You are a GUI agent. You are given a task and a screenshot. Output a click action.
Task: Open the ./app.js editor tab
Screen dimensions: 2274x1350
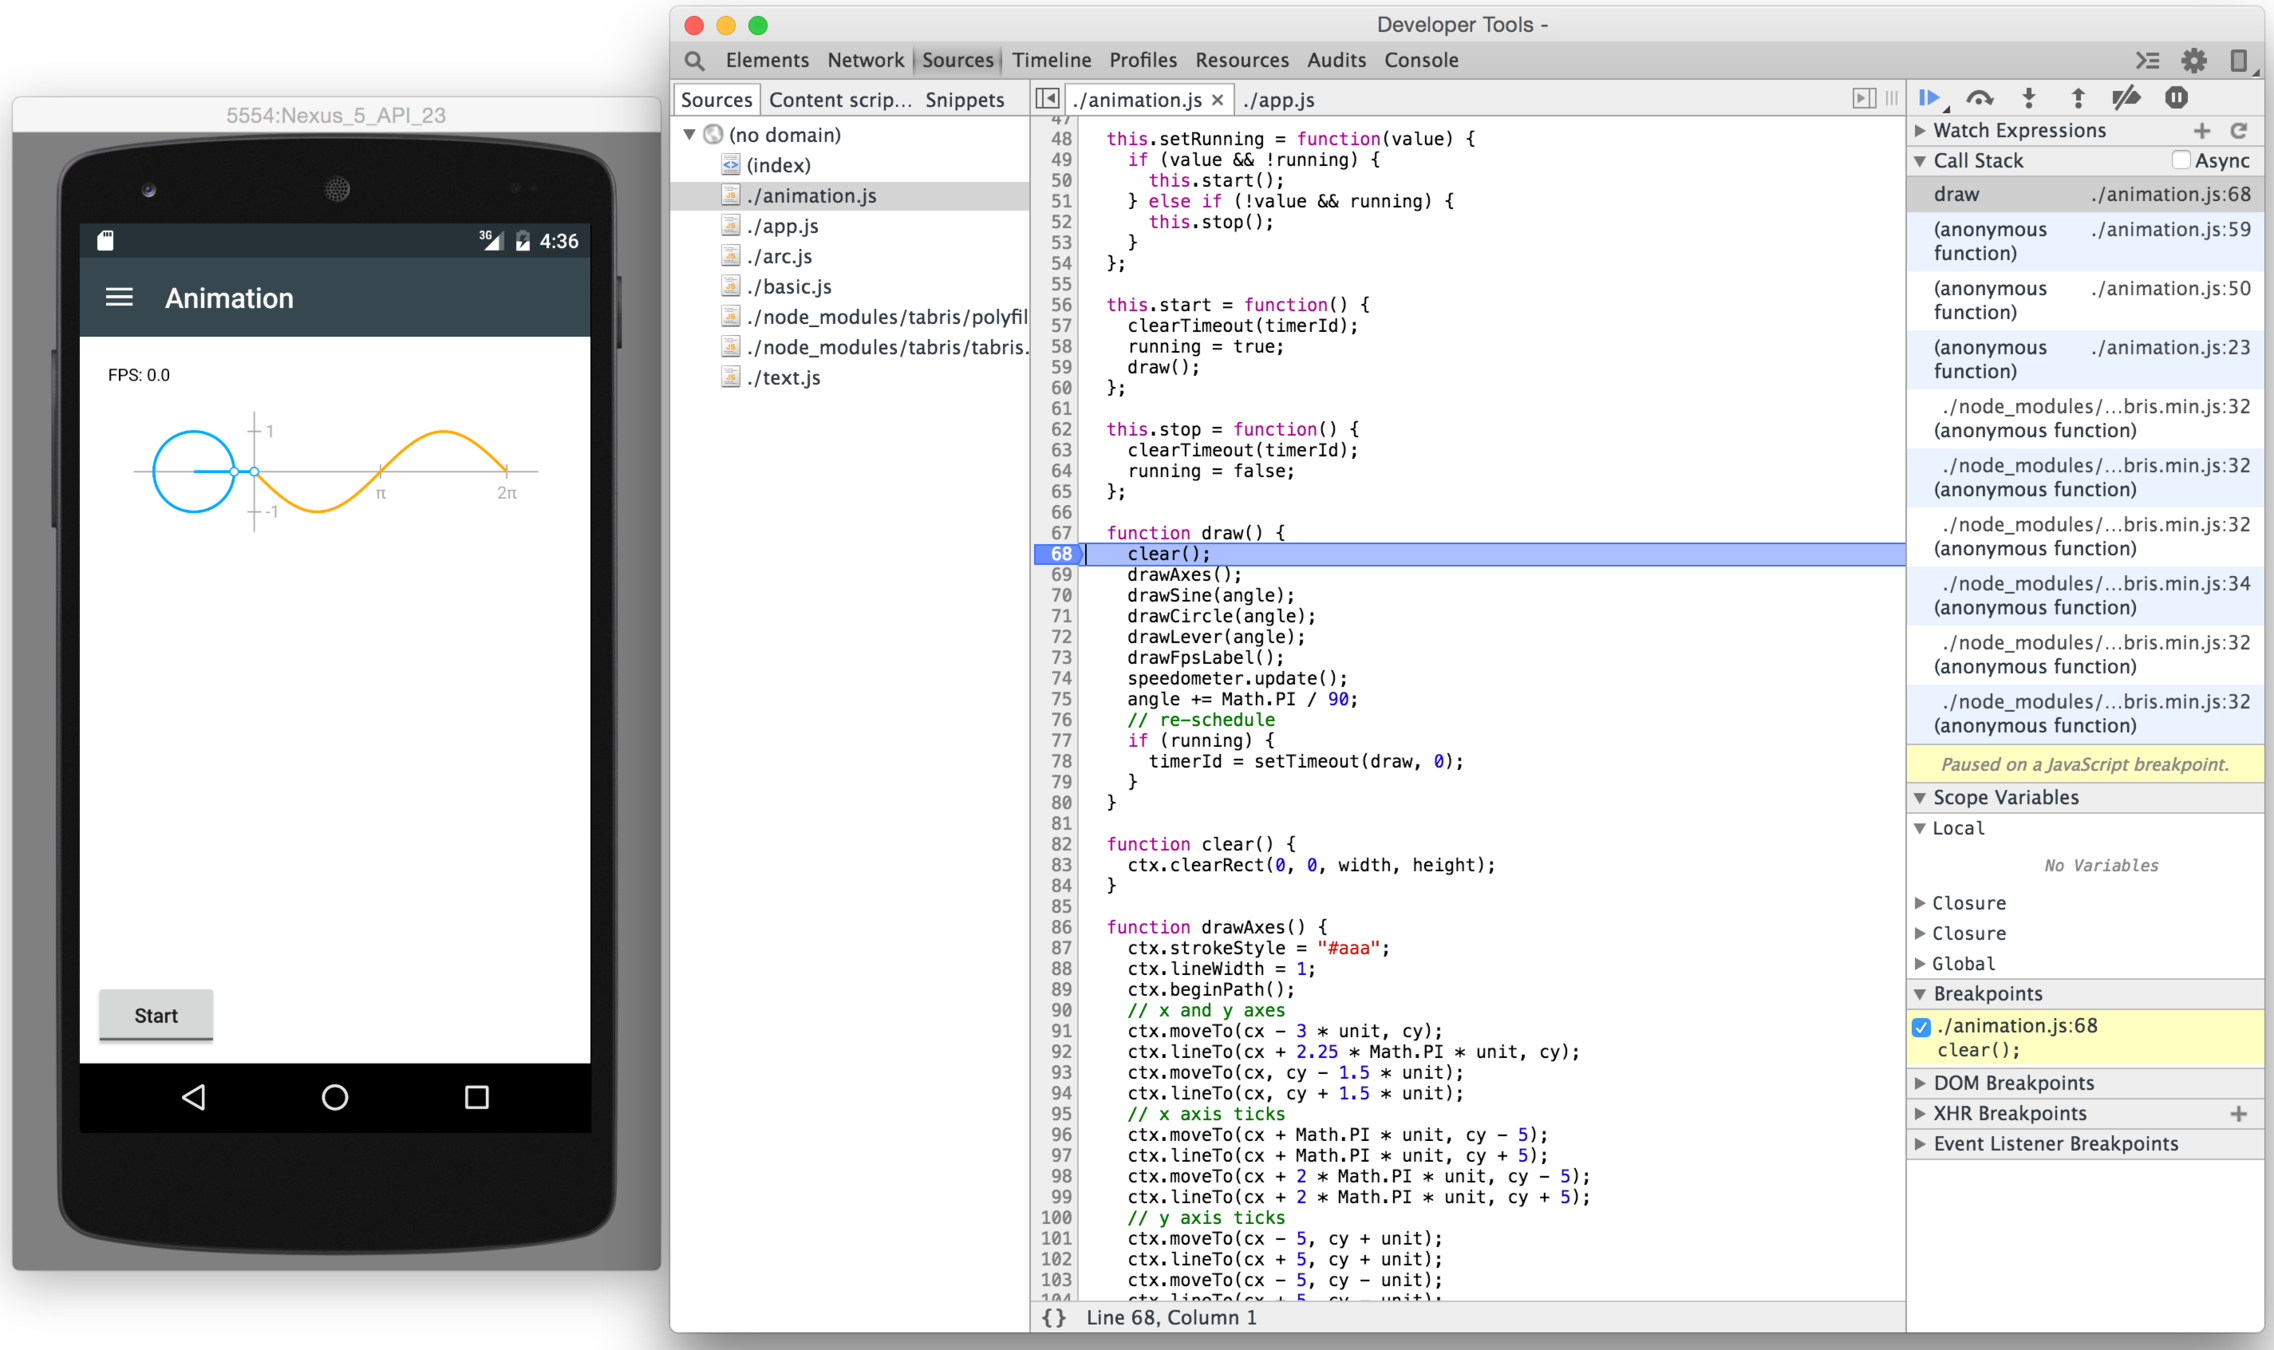[x=1279, y=100]
